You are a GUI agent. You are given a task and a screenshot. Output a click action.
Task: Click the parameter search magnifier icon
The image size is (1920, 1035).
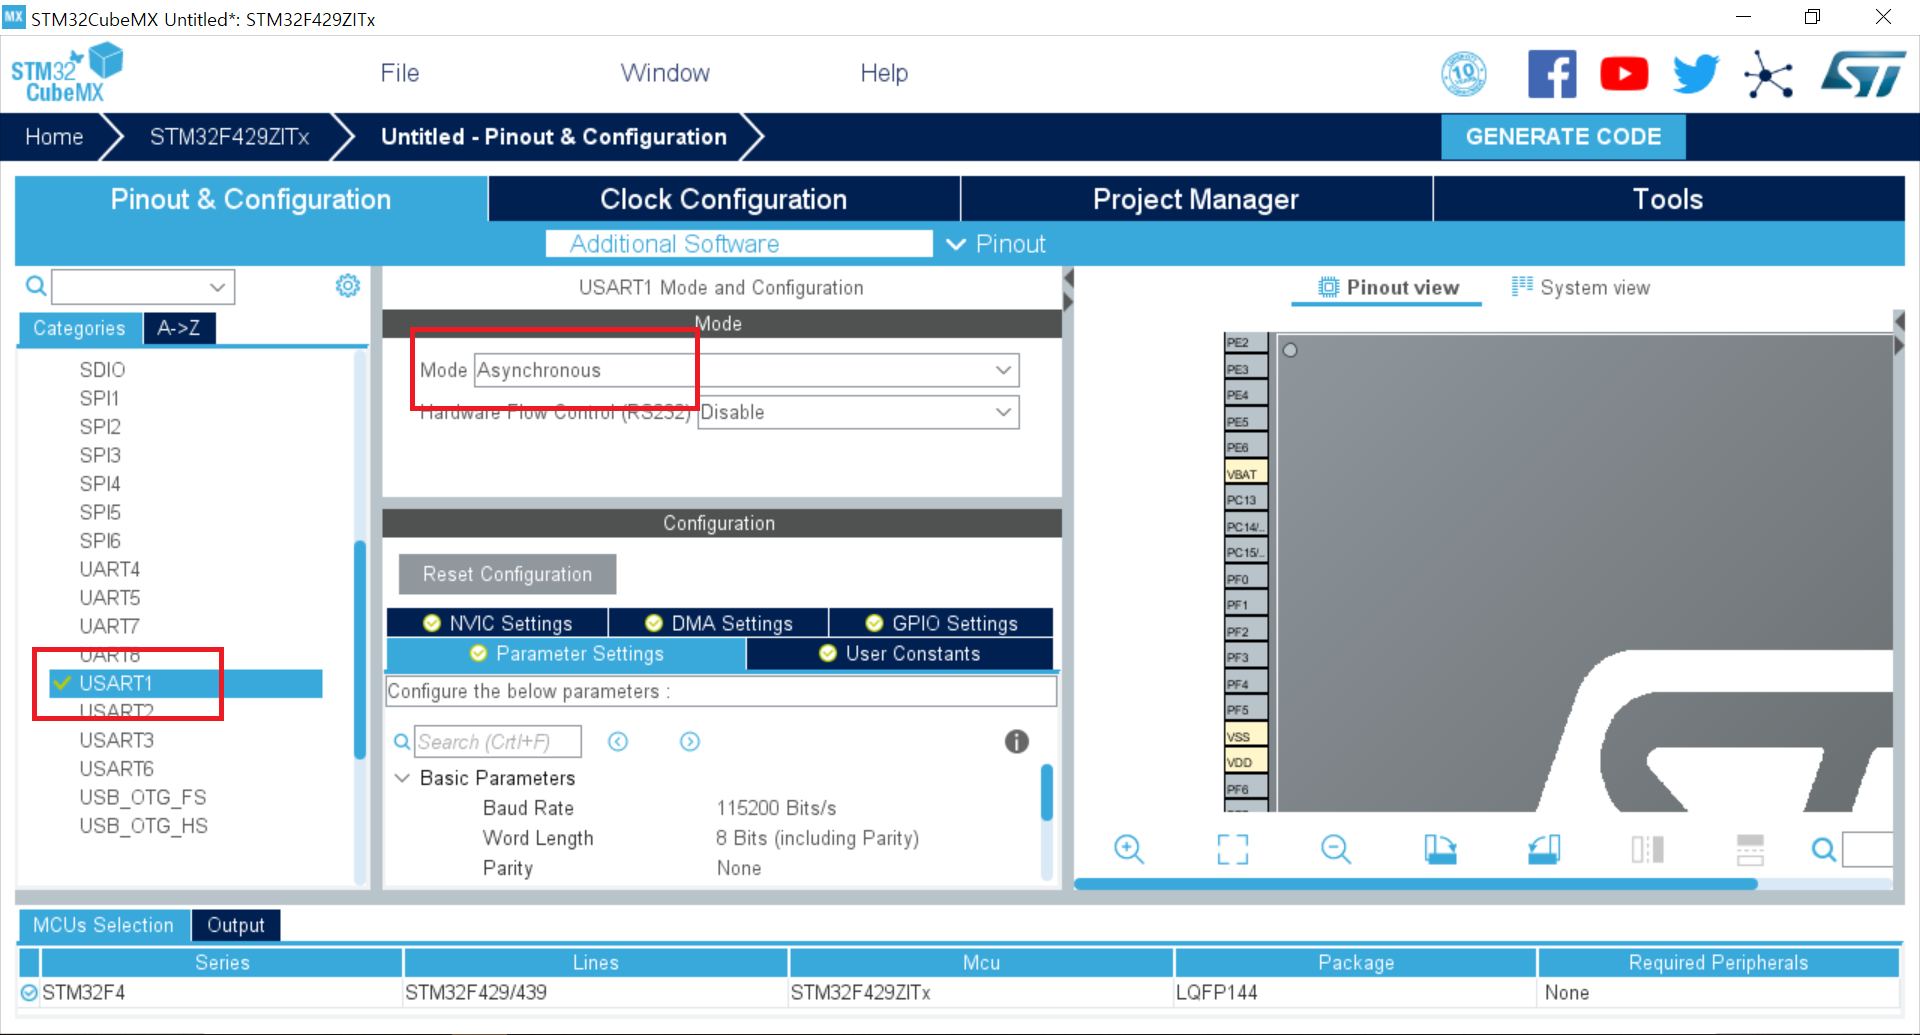(401, 742)
